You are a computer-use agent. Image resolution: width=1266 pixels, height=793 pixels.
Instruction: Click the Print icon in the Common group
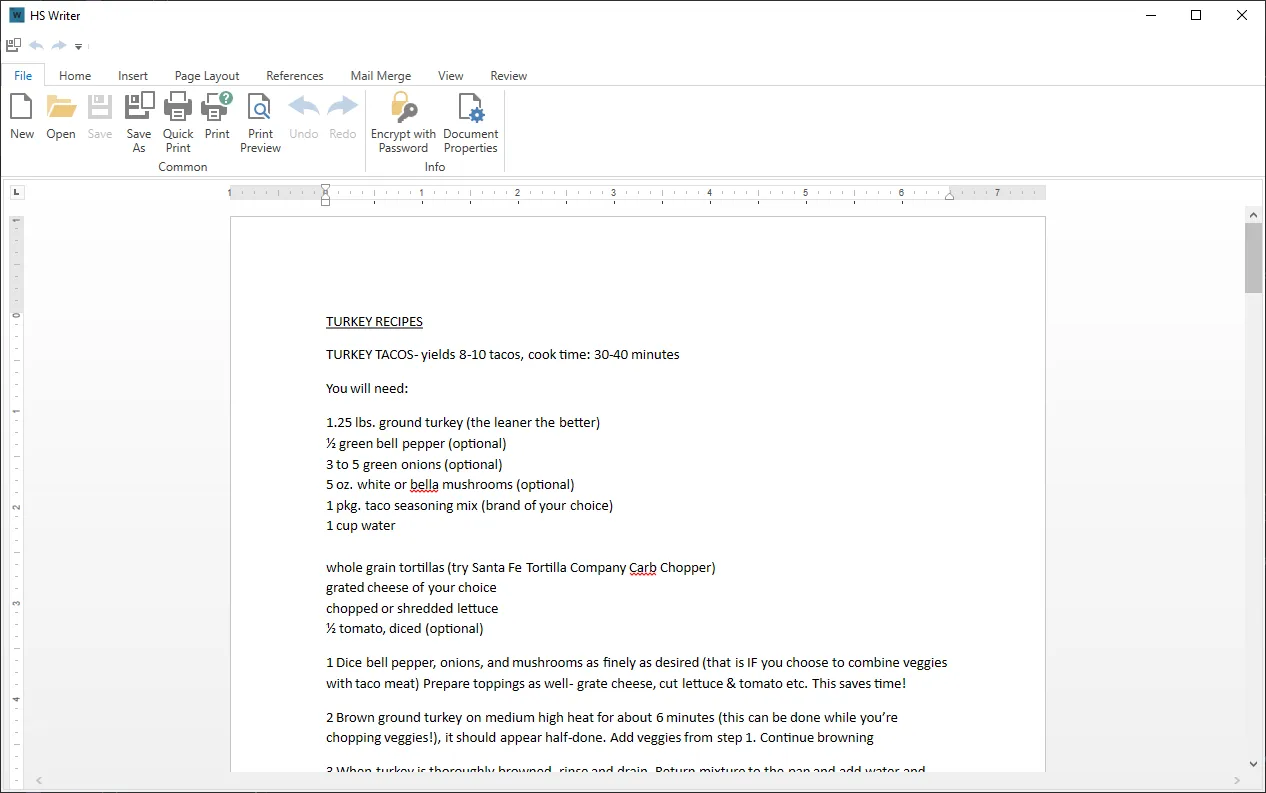point(216,115)
